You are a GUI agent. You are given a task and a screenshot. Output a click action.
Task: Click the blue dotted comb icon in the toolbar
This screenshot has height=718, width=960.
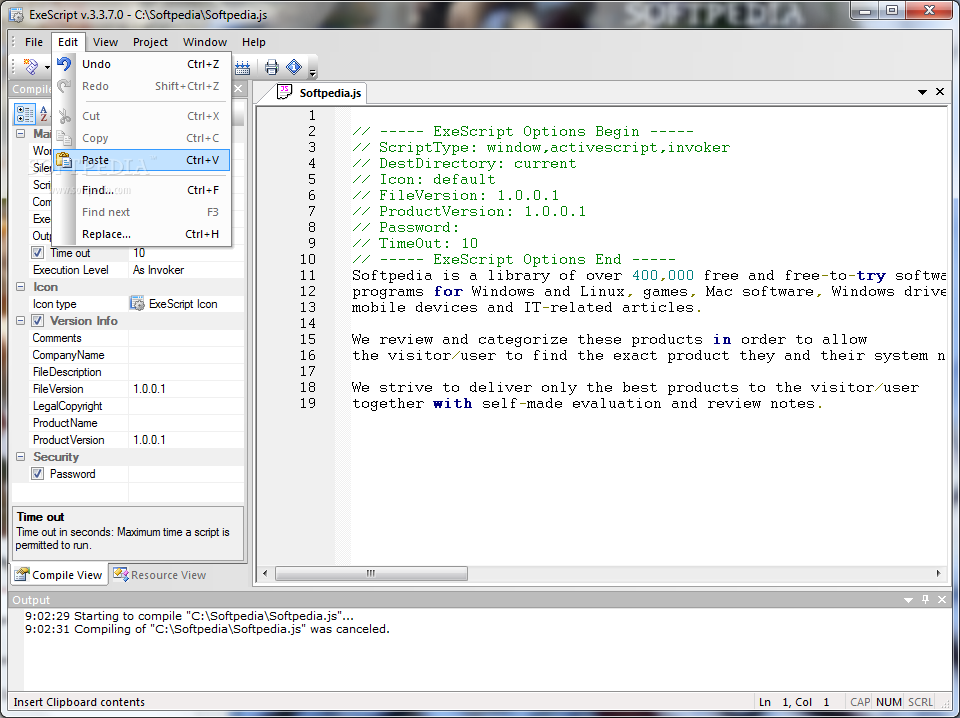click(243, 67)
